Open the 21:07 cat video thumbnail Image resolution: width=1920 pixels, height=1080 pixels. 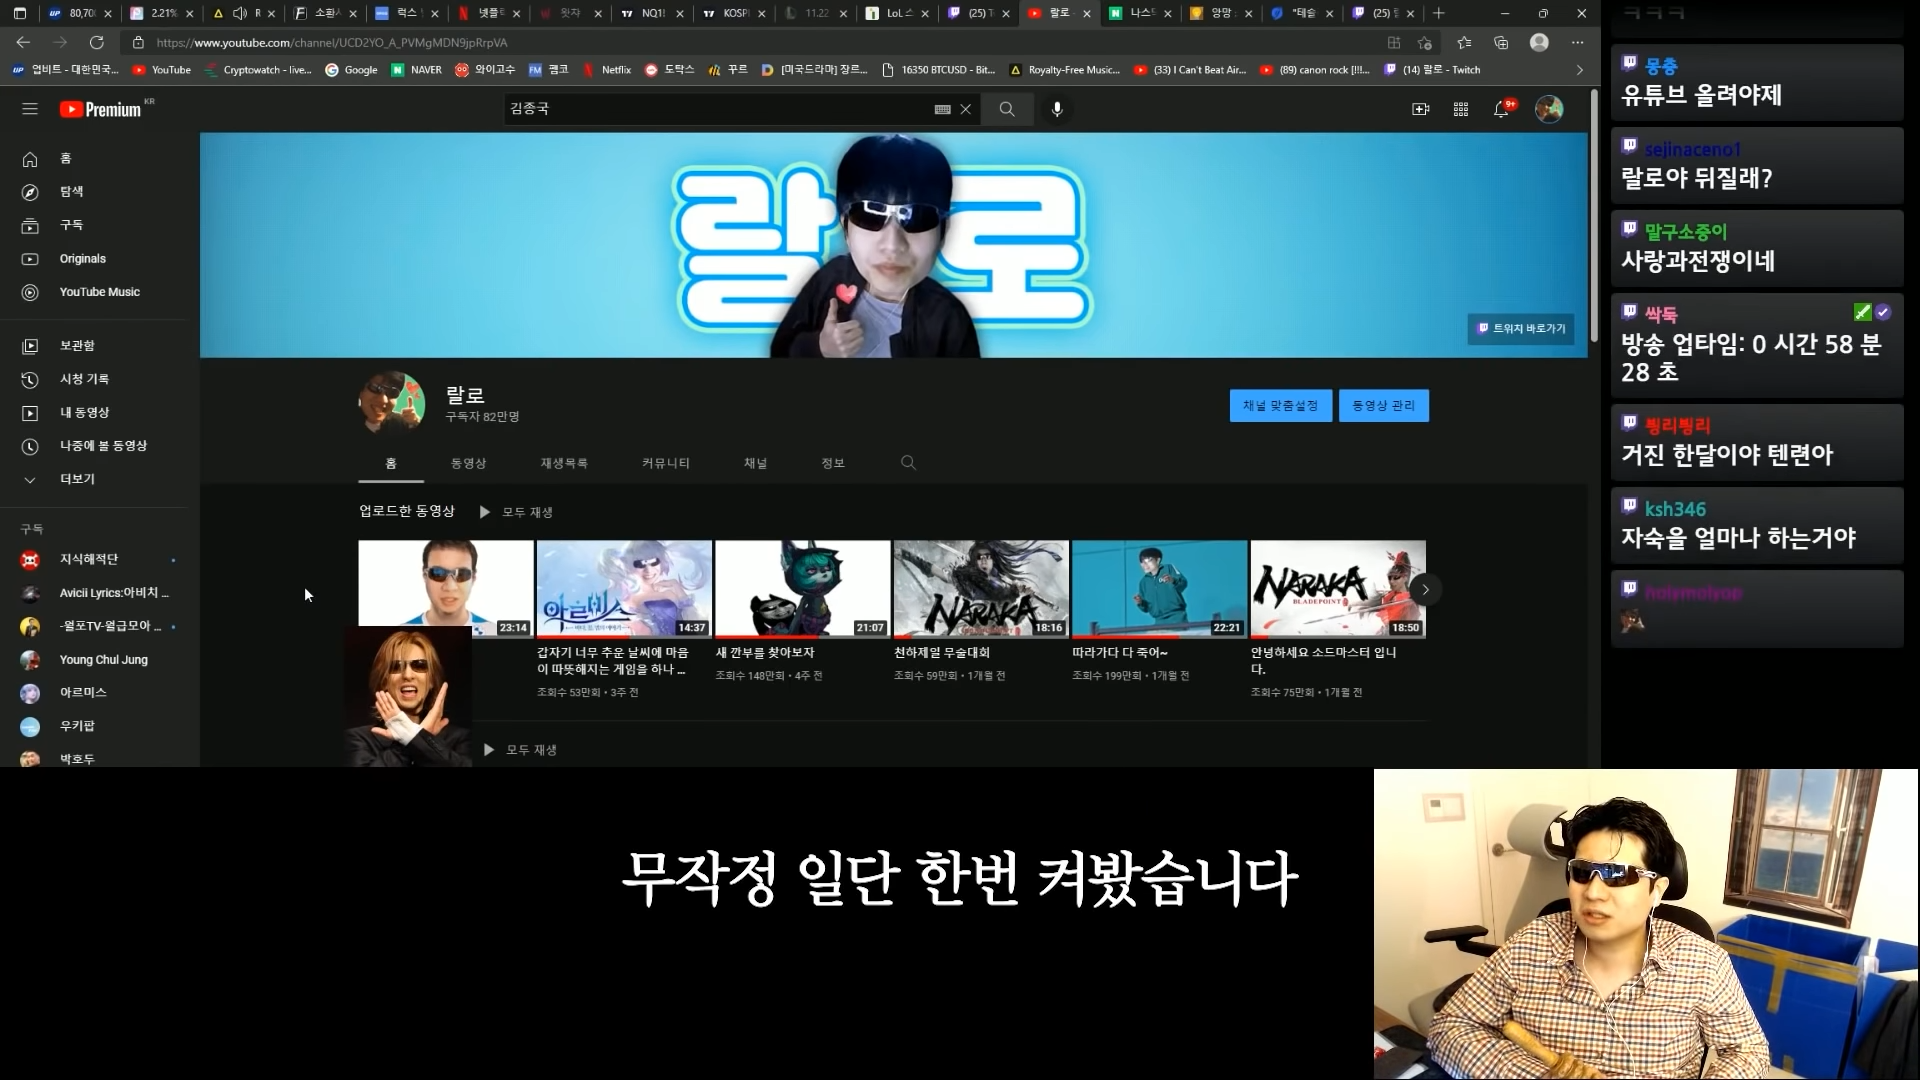pos(803,589)
